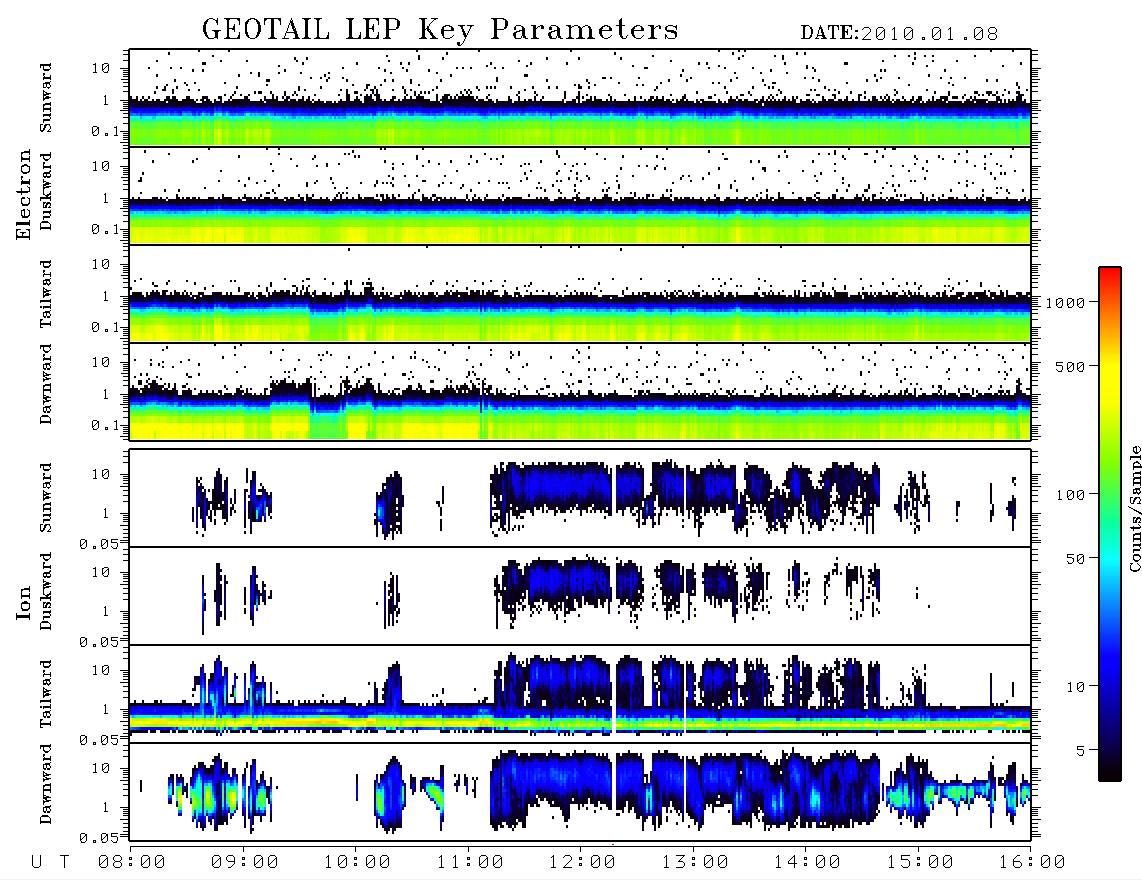Click the 10:00 time tick label
Viewport: 1142px width, 880px height.
pyautogui.click(x=357, y=863)
